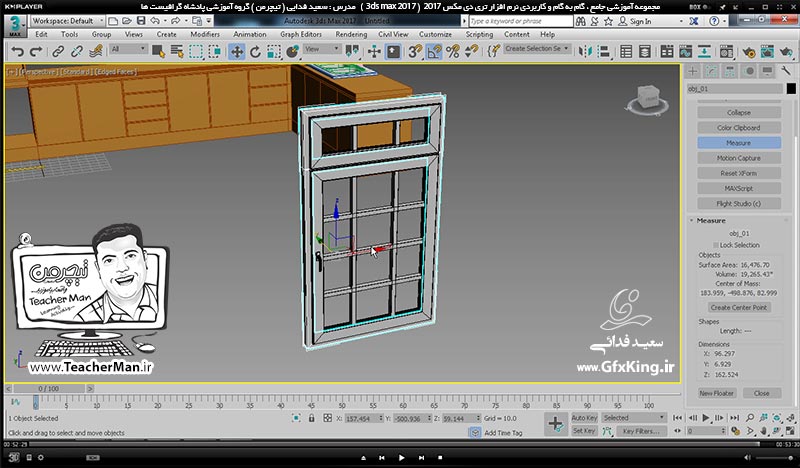Image resolution: width=800 pixels, height=468 pixels.
Task: Open the key mode 'Selected' dropdown
Action: tap(634, 417)
